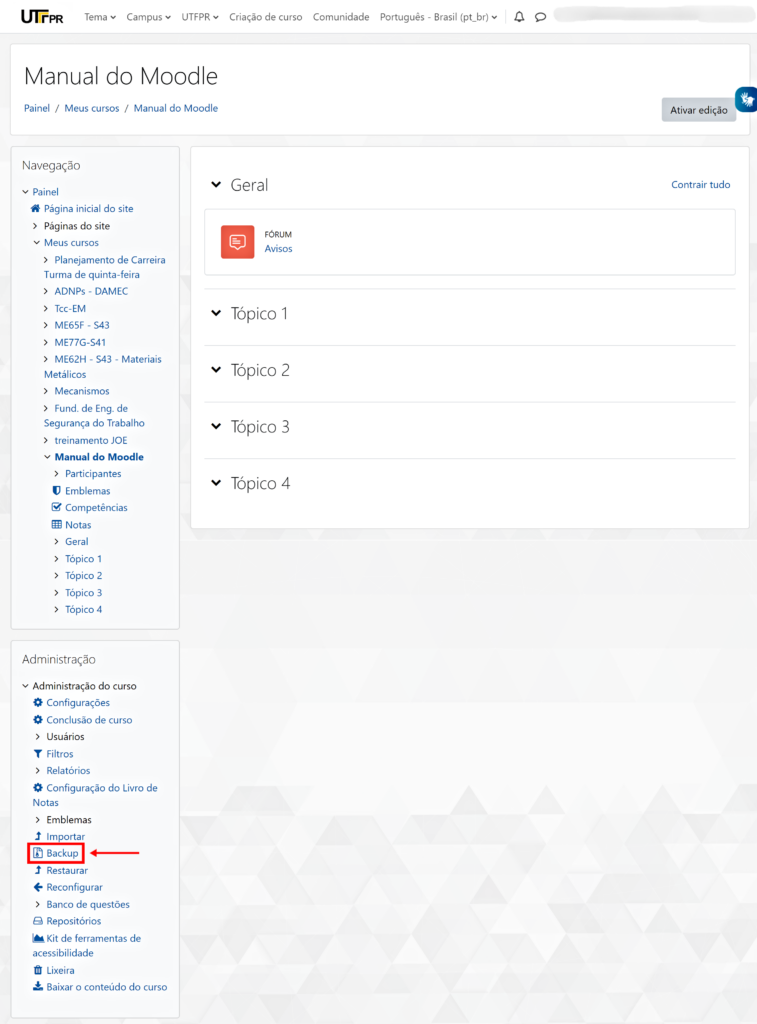
Task: Collapse the Painel tree node arrow
Action: click(x=25, y=192)
